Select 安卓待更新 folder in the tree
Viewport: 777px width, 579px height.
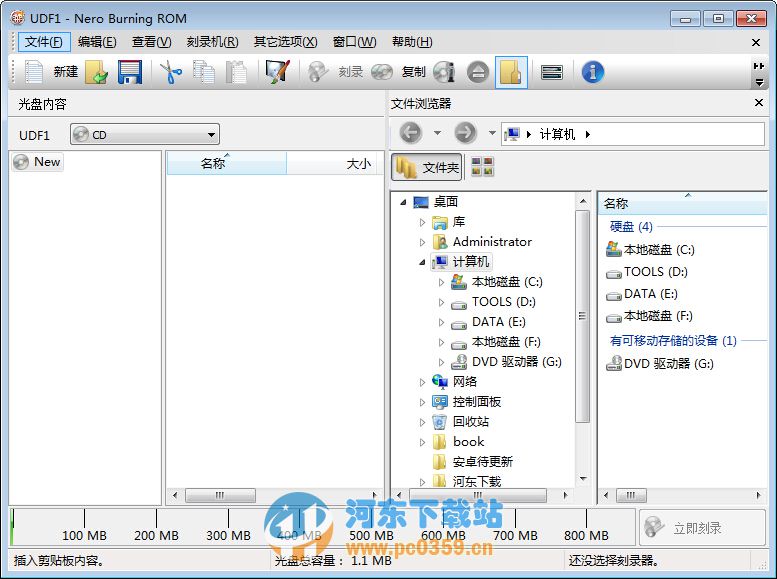(x=473, y=462)
